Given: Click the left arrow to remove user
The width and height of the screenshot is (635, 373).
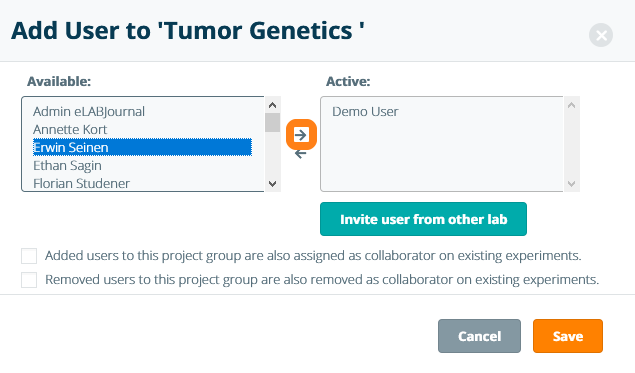Looking at the screenshot, I should point(300,154).
